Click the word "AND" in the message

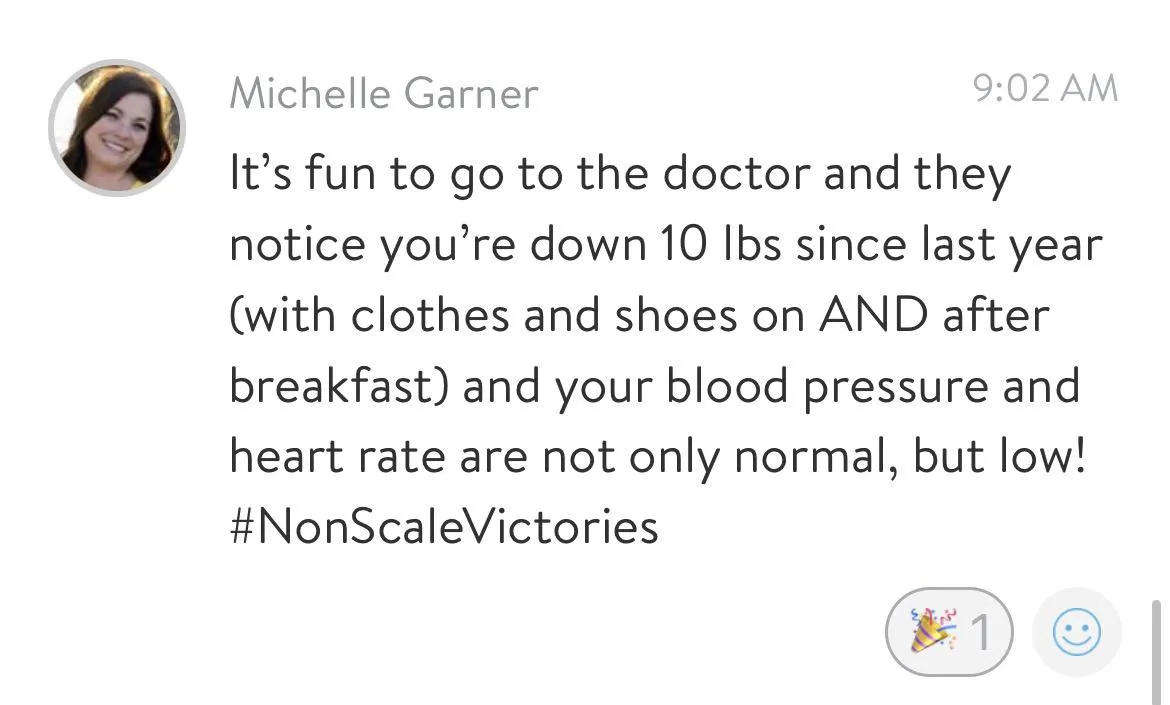click(x=873, y=315)
